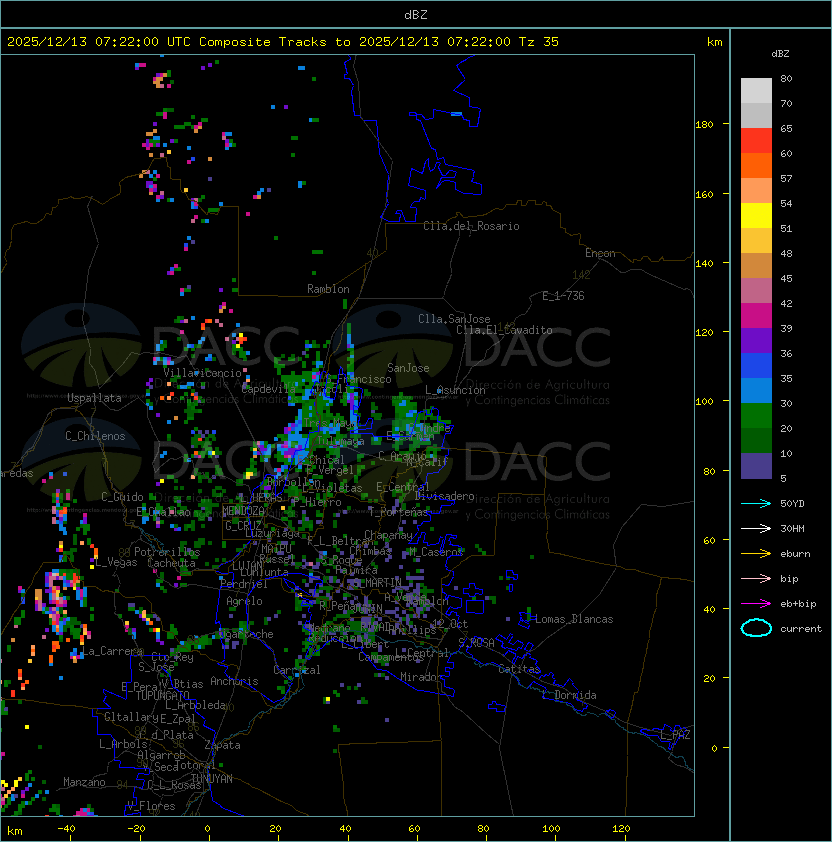Click the 'Encon' map label
The height and width of the screenshot is (842, 832).
[x=600, y=253]
